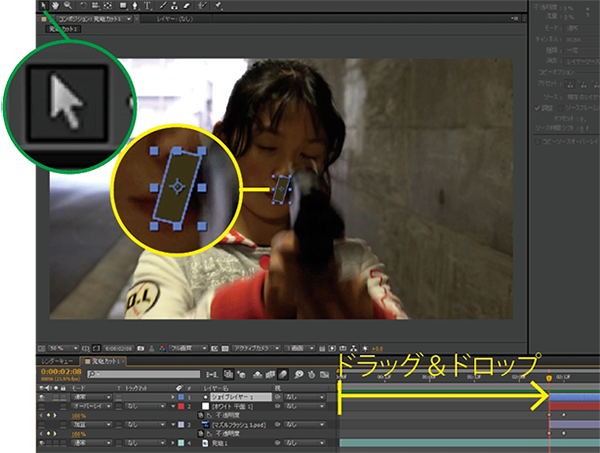The width and height of the screenshot is (600, 453).
Task: Click the 発砲カット1 breadcrumb under viewer tab
Action: (x=63, y=29)
